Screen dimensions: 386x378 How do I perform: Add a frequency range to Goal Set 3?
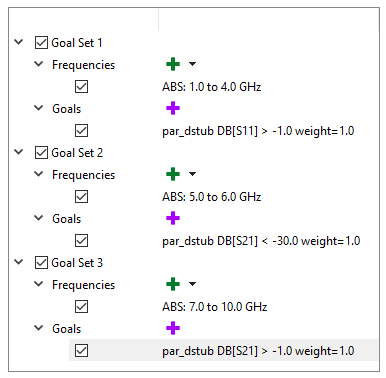(x=173, y=284)
